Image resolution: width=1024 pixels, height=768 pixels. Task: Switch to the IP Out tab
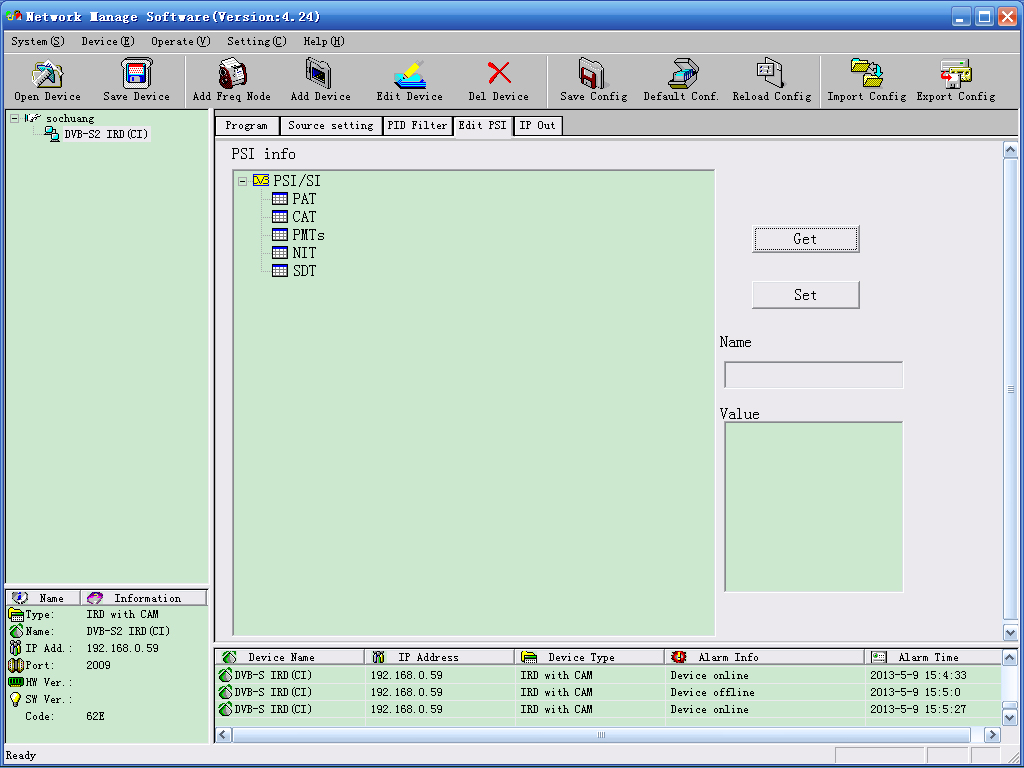point(537,126)
